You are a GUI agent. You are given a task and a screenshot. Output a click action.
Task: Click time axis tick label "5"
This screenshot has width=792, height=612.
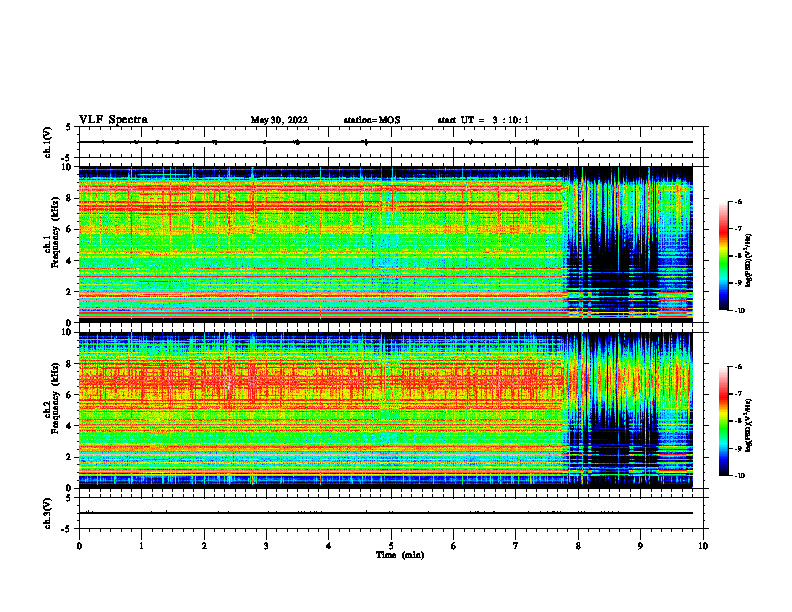click(x=391, y=546)
